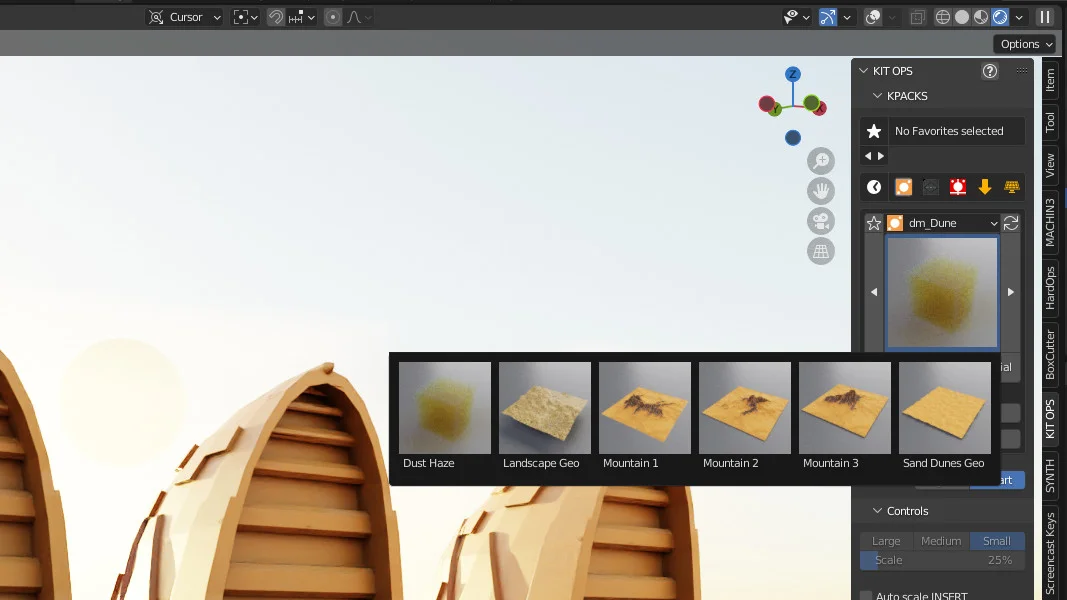Select Large insert size
Screen dimensions: 1067x600
[x=886, y=540]
